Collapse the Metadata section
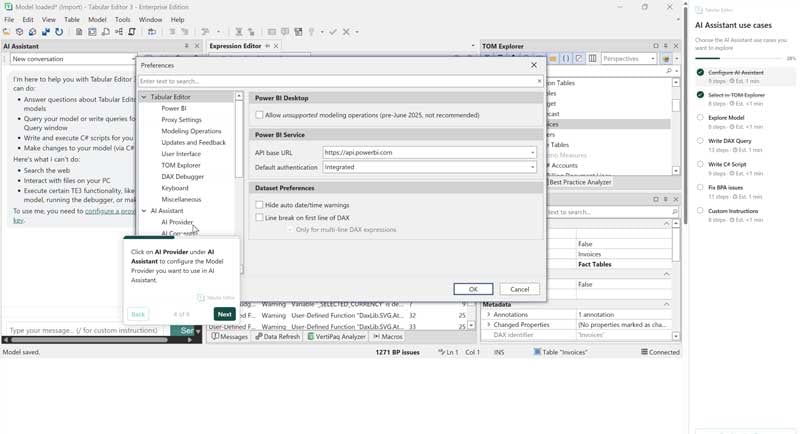800x434 pixels. click(x=667, y=304)
